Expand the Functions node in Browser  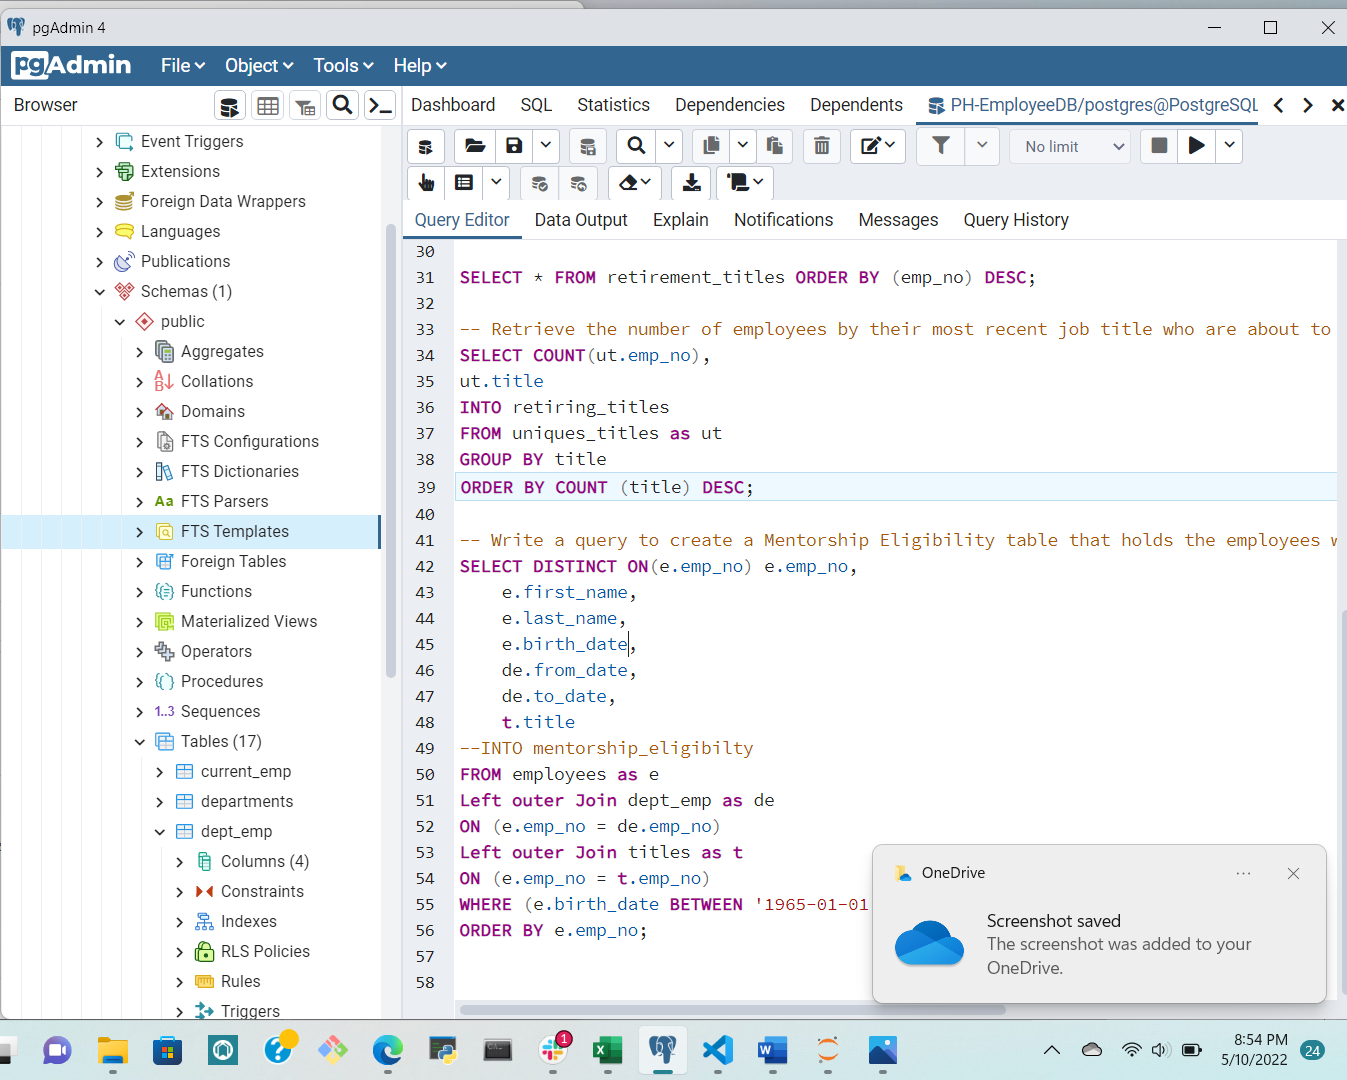click(140, 591)
